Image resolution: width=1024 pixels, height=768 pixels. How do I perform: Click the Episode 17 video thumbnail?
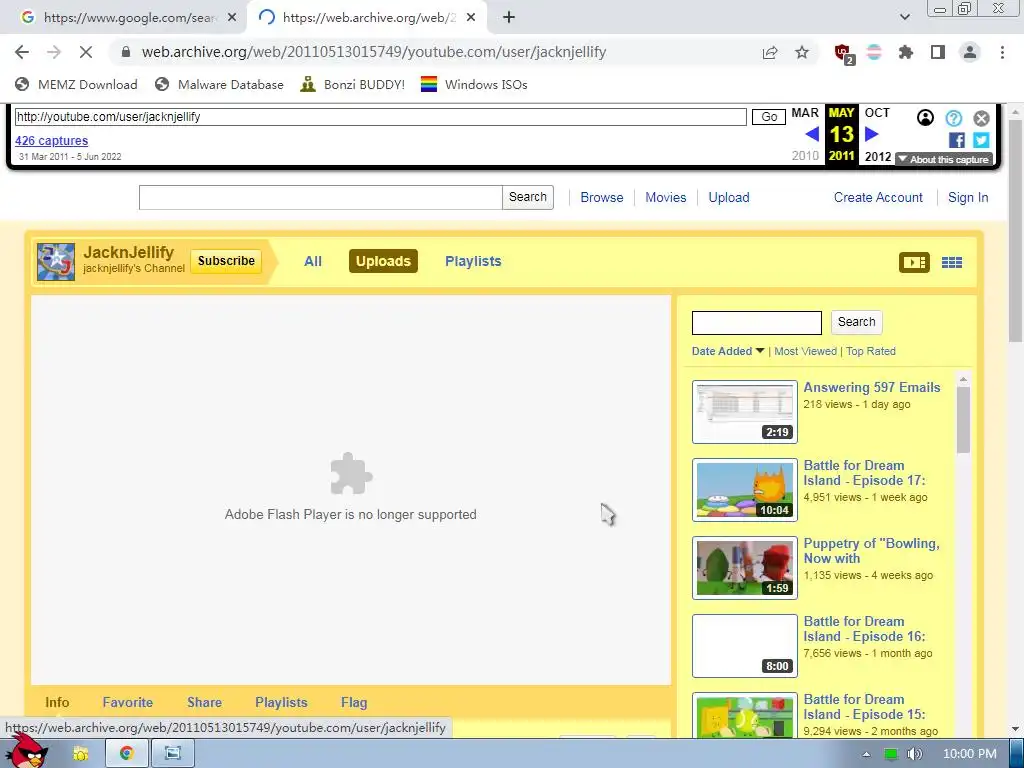coord(744,490)
